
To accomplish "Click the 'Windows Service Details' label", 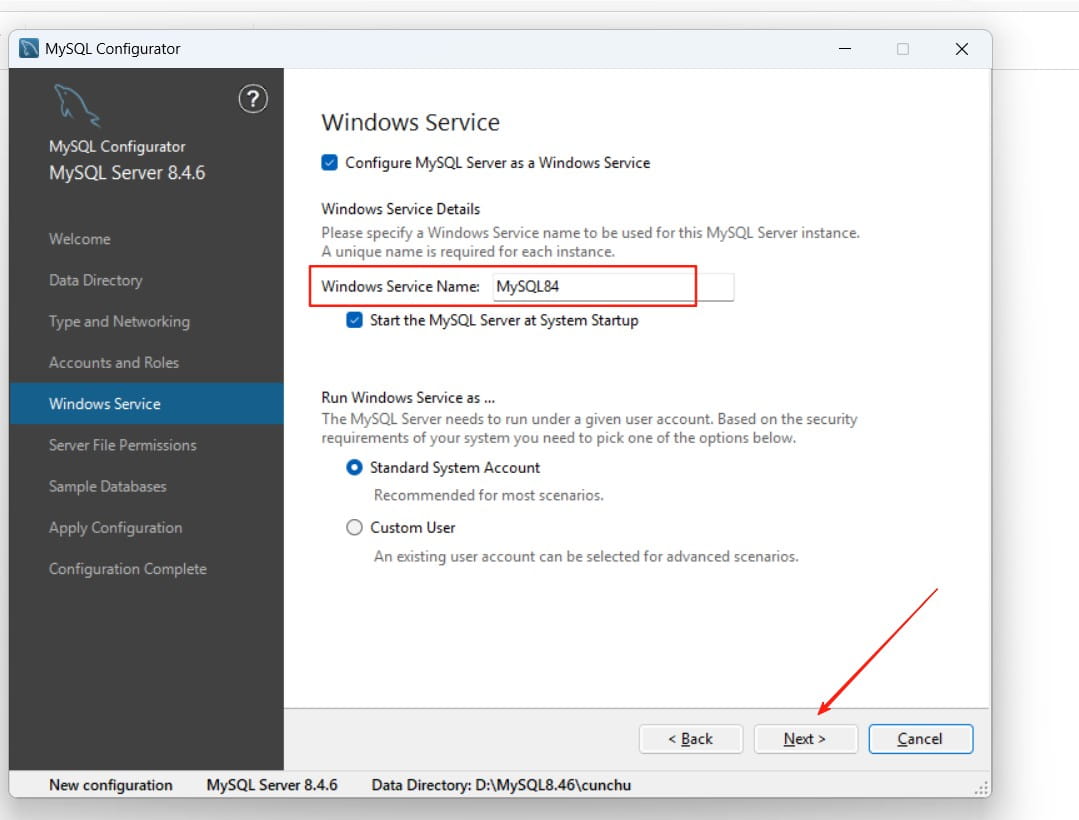I will [x=400, y=209].
